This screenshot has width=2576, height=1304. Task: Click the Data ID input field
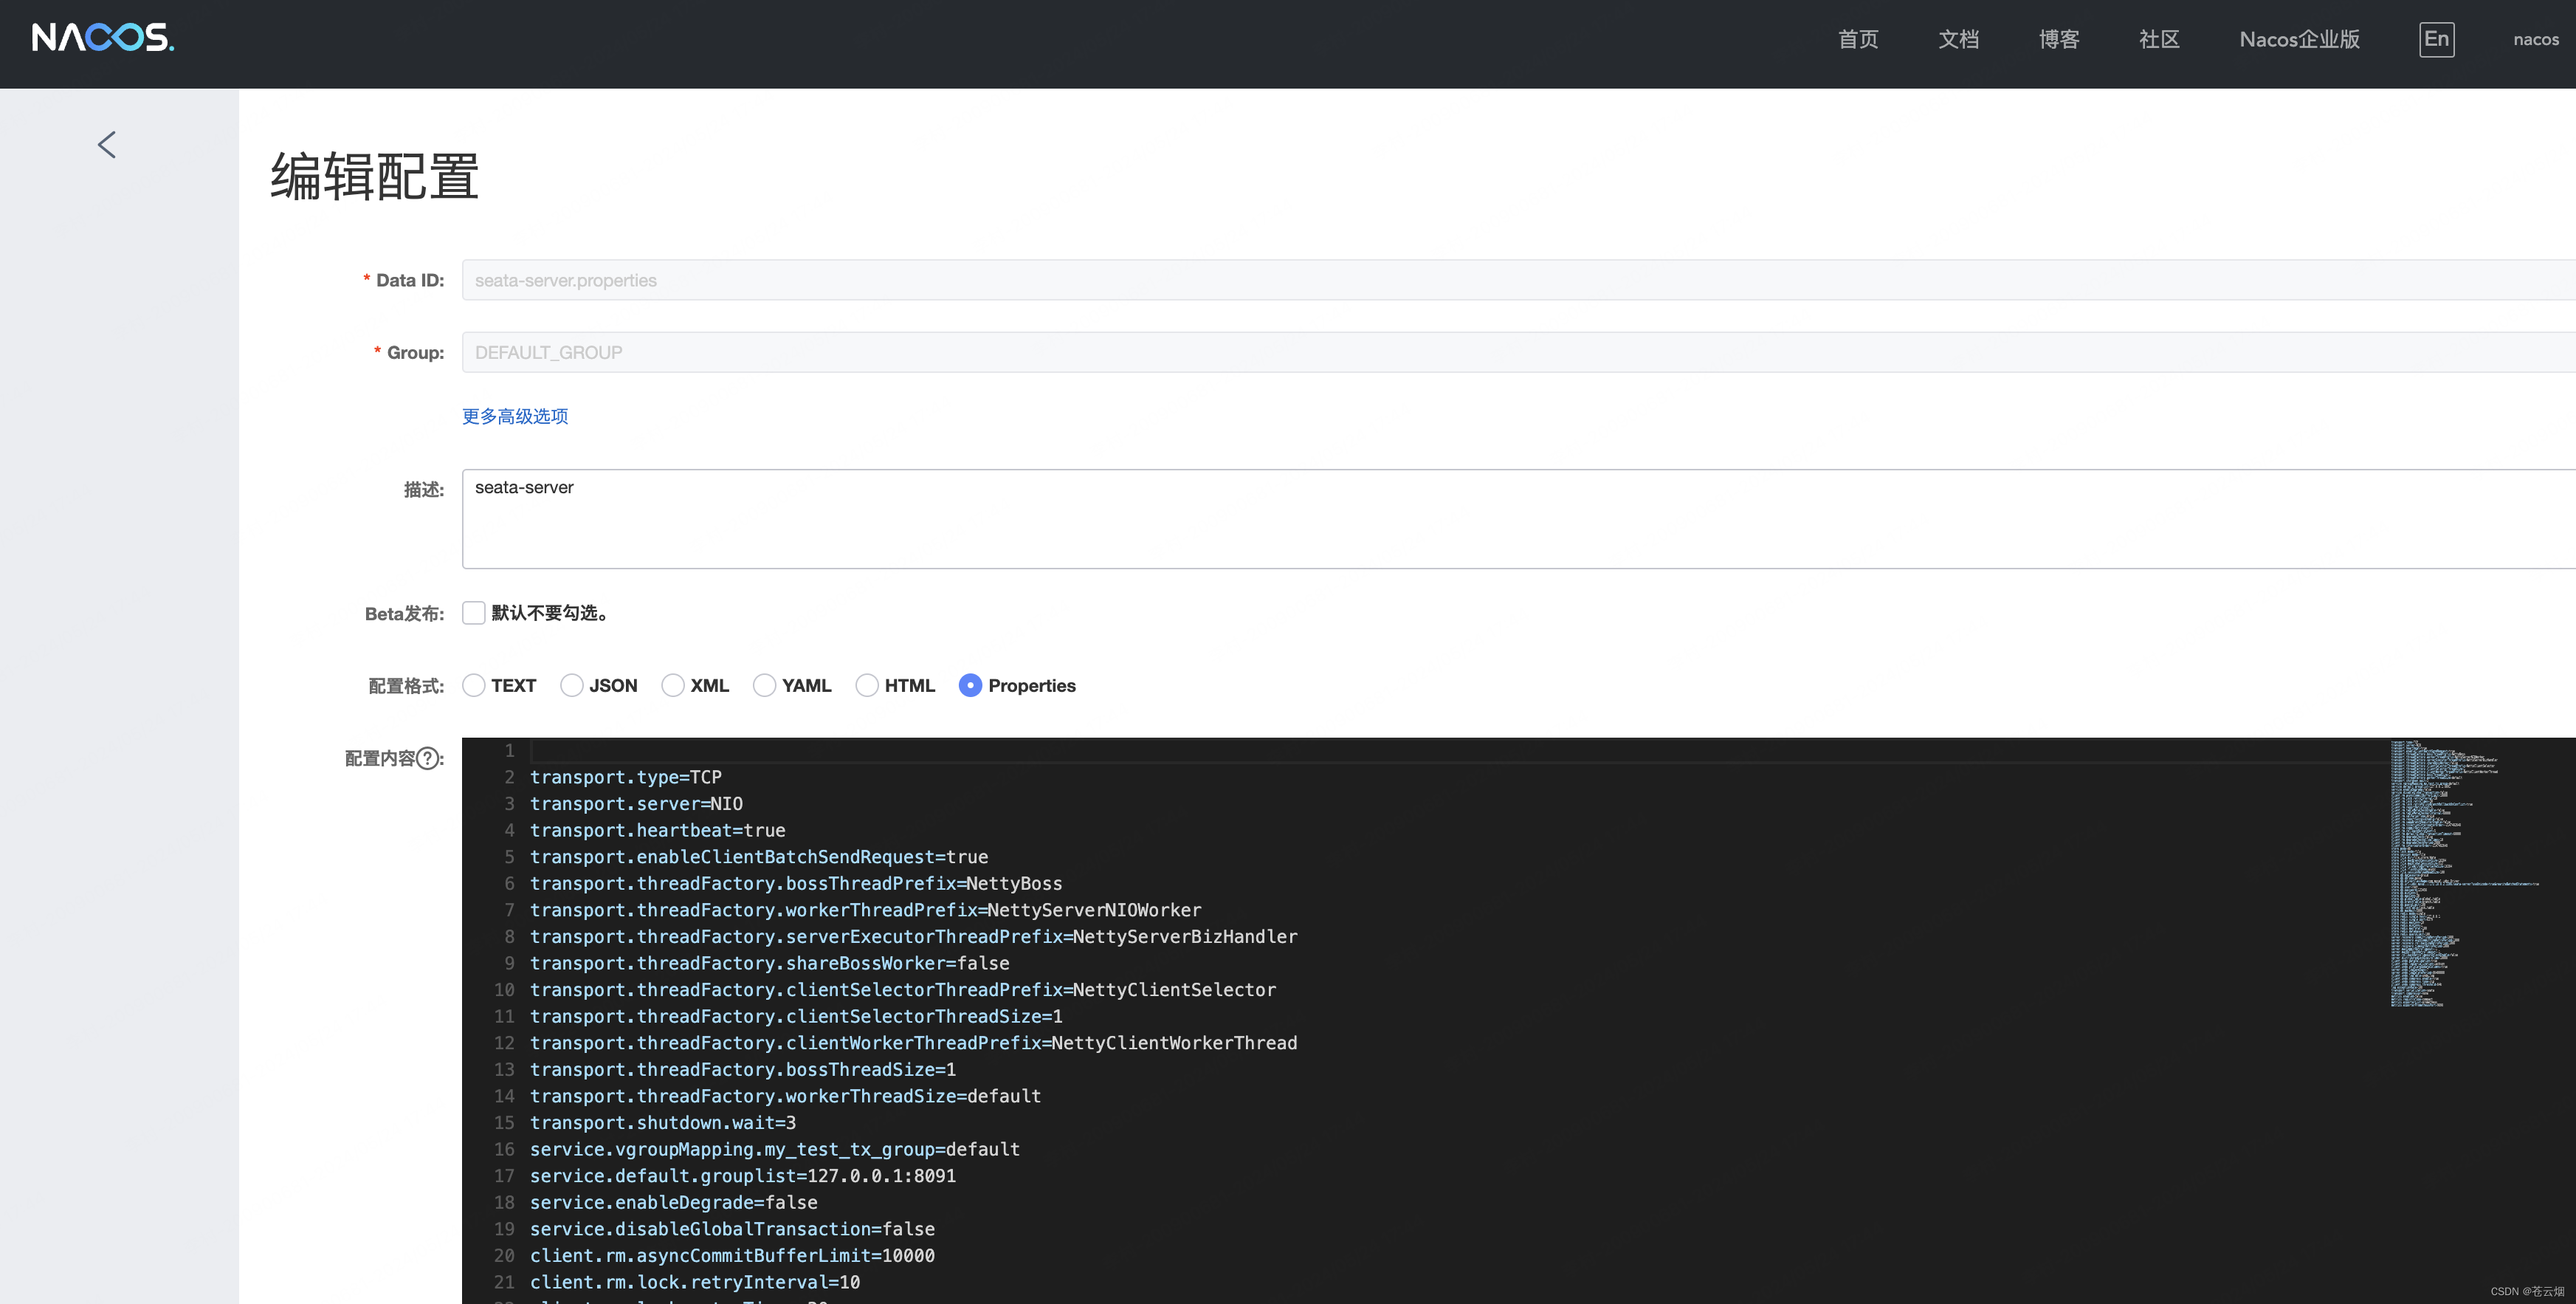[x=1518, y=280]
